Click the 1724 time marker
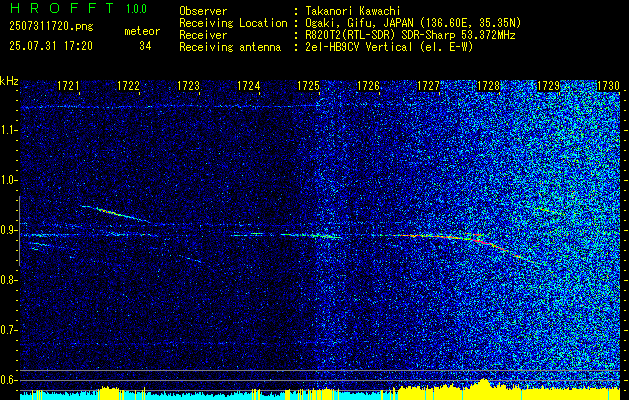The height and width of the screenshot is (400, 629). click(x=248, y=86)
